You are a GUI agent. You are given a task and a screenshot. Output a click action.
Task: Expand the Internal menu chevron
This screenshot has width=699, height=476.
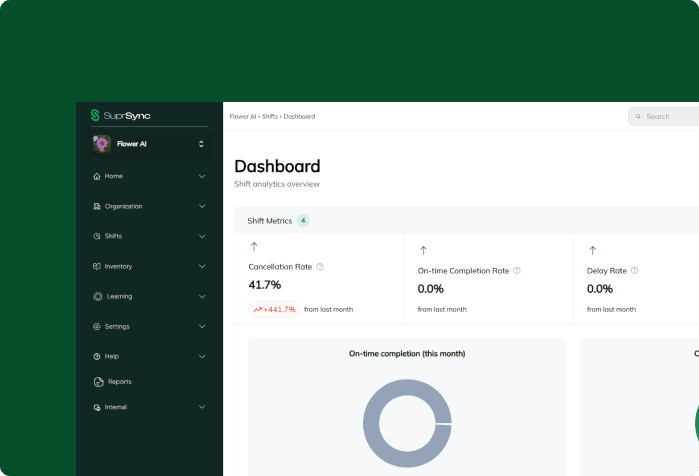pyautogui.click(x=202, y=407)
